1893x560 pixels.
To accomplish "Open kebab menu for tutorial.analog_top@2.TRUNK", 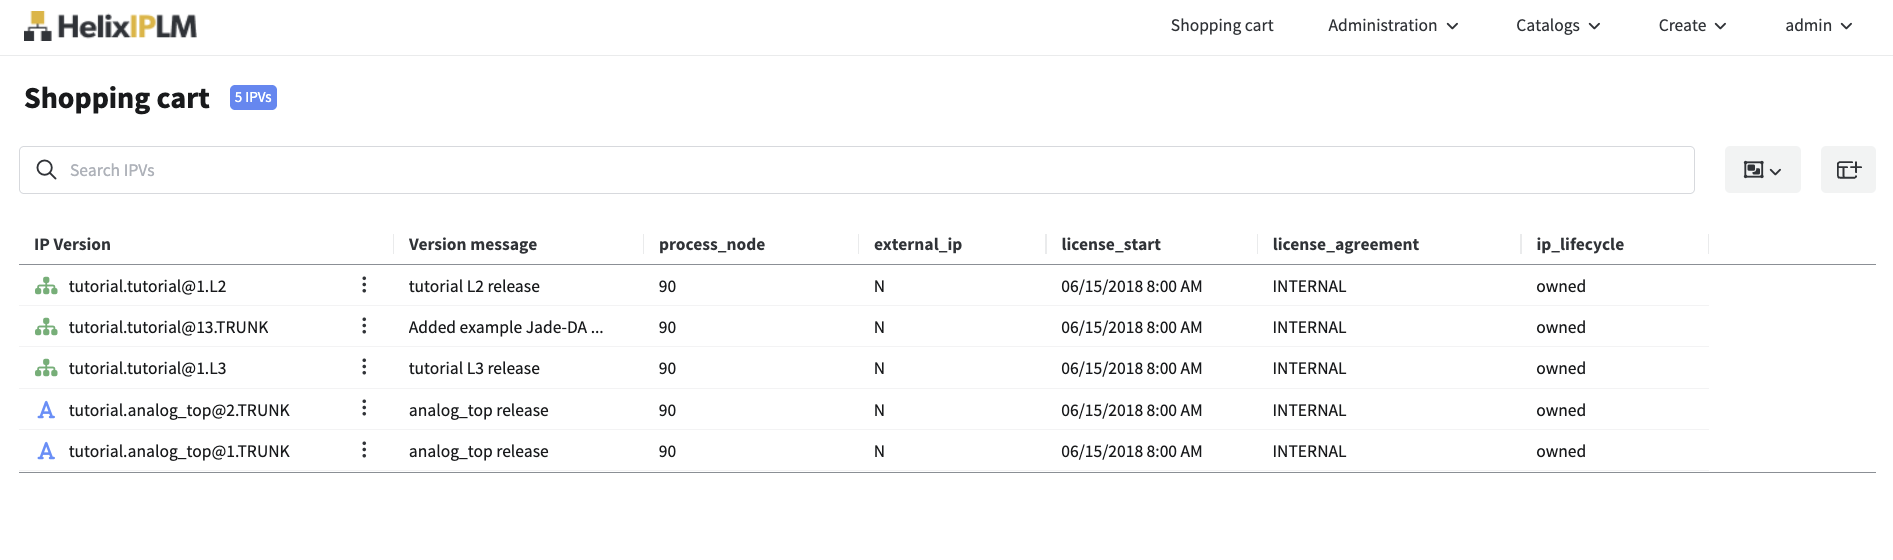I will [364, 409].
